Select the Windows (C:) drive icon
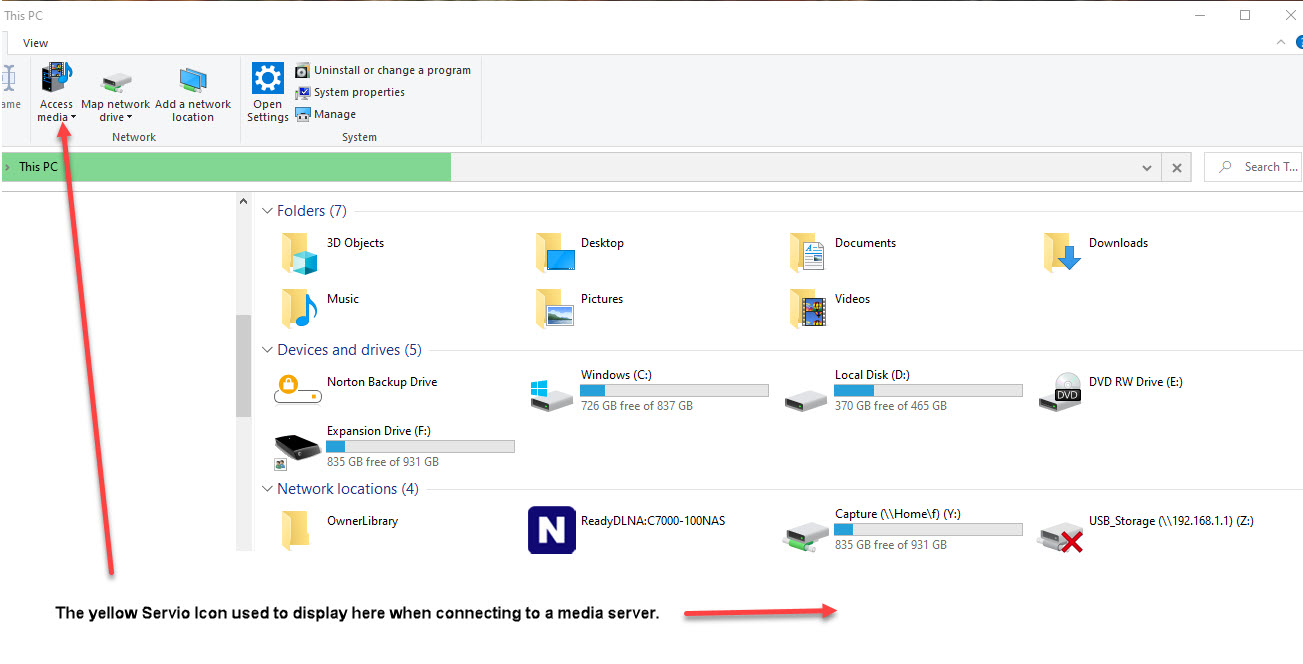The height and width of the screenshot is (664, 1303). [552, 392]
